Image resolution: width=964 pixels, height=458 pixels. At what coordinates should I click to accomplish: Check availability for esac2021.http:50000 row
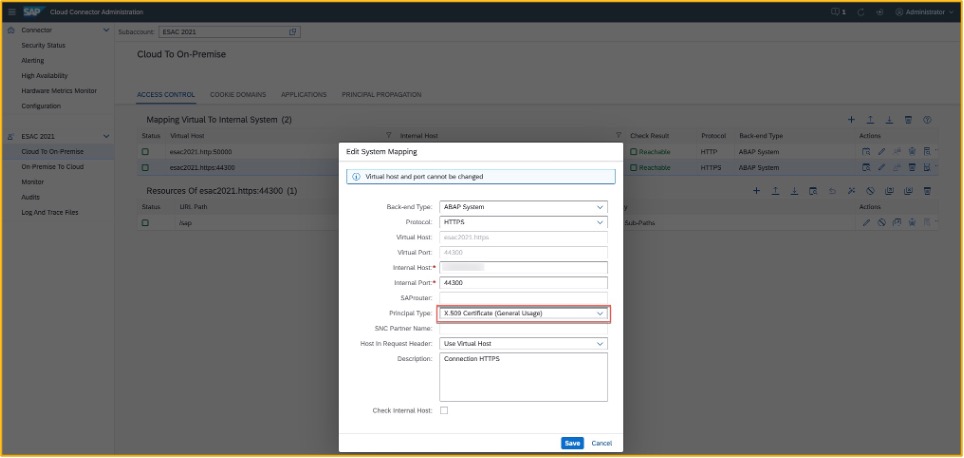click(x=866, y=151)
